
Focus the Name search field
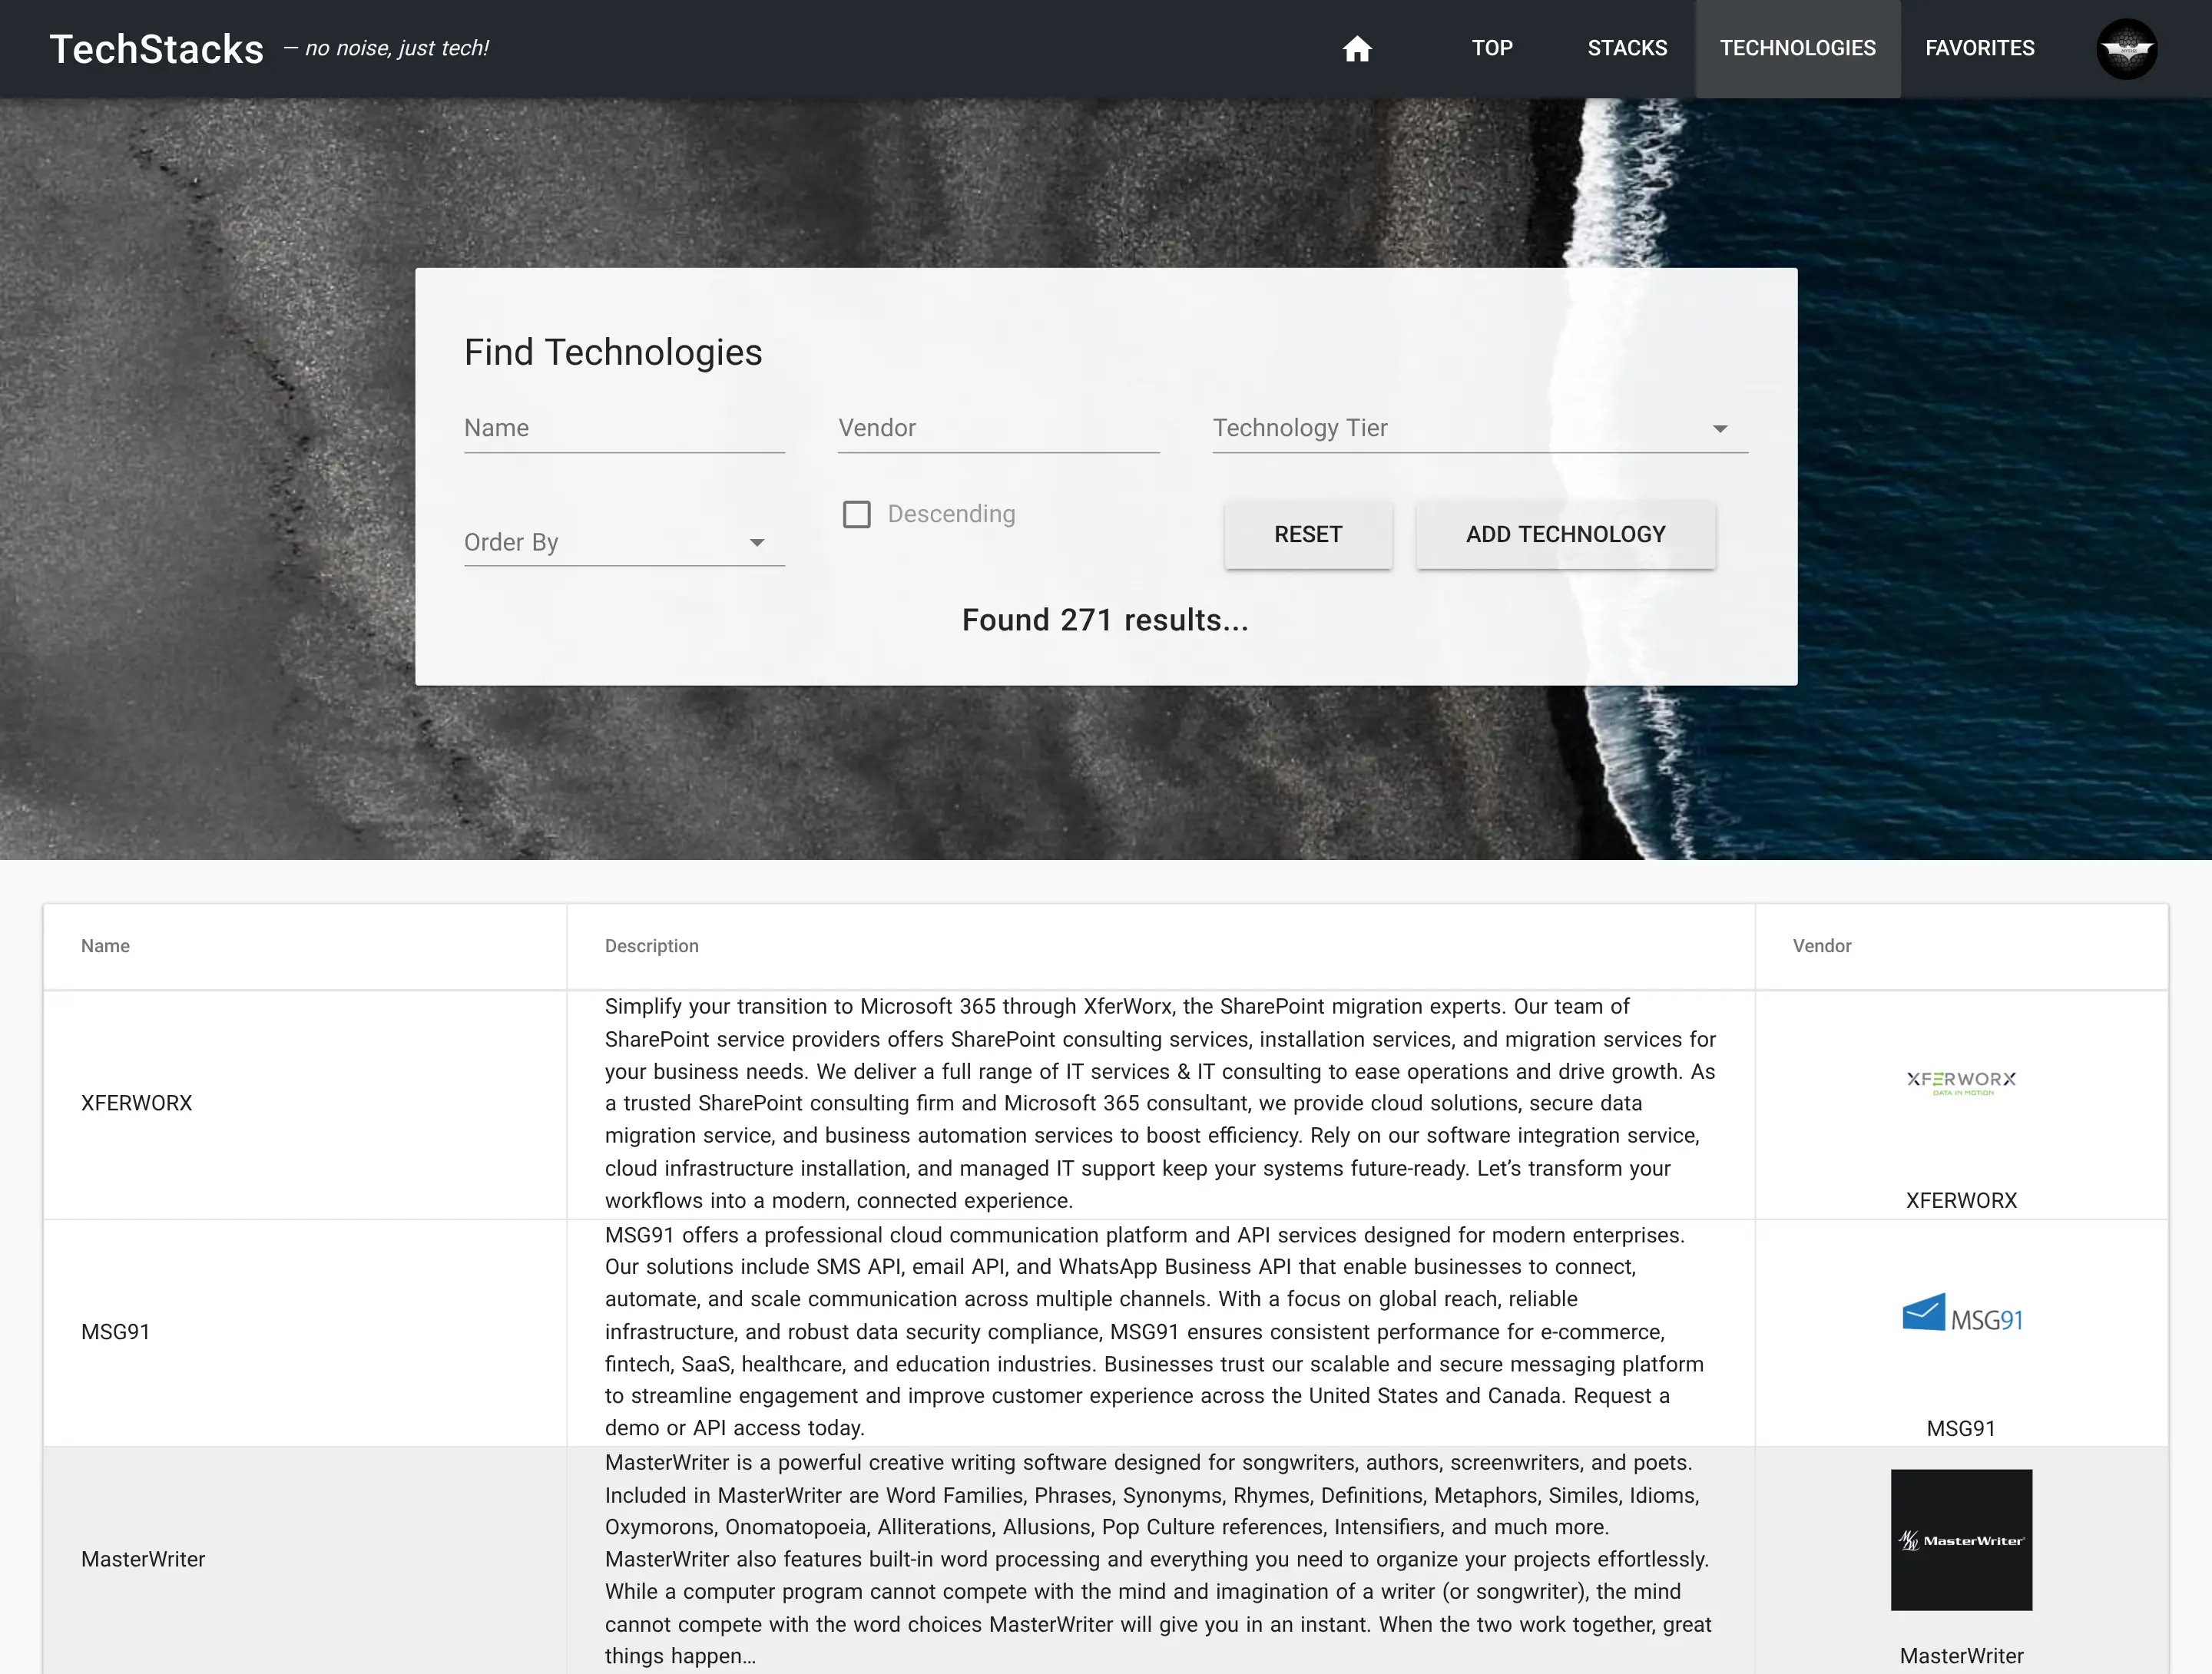click(x=623, y=429)
